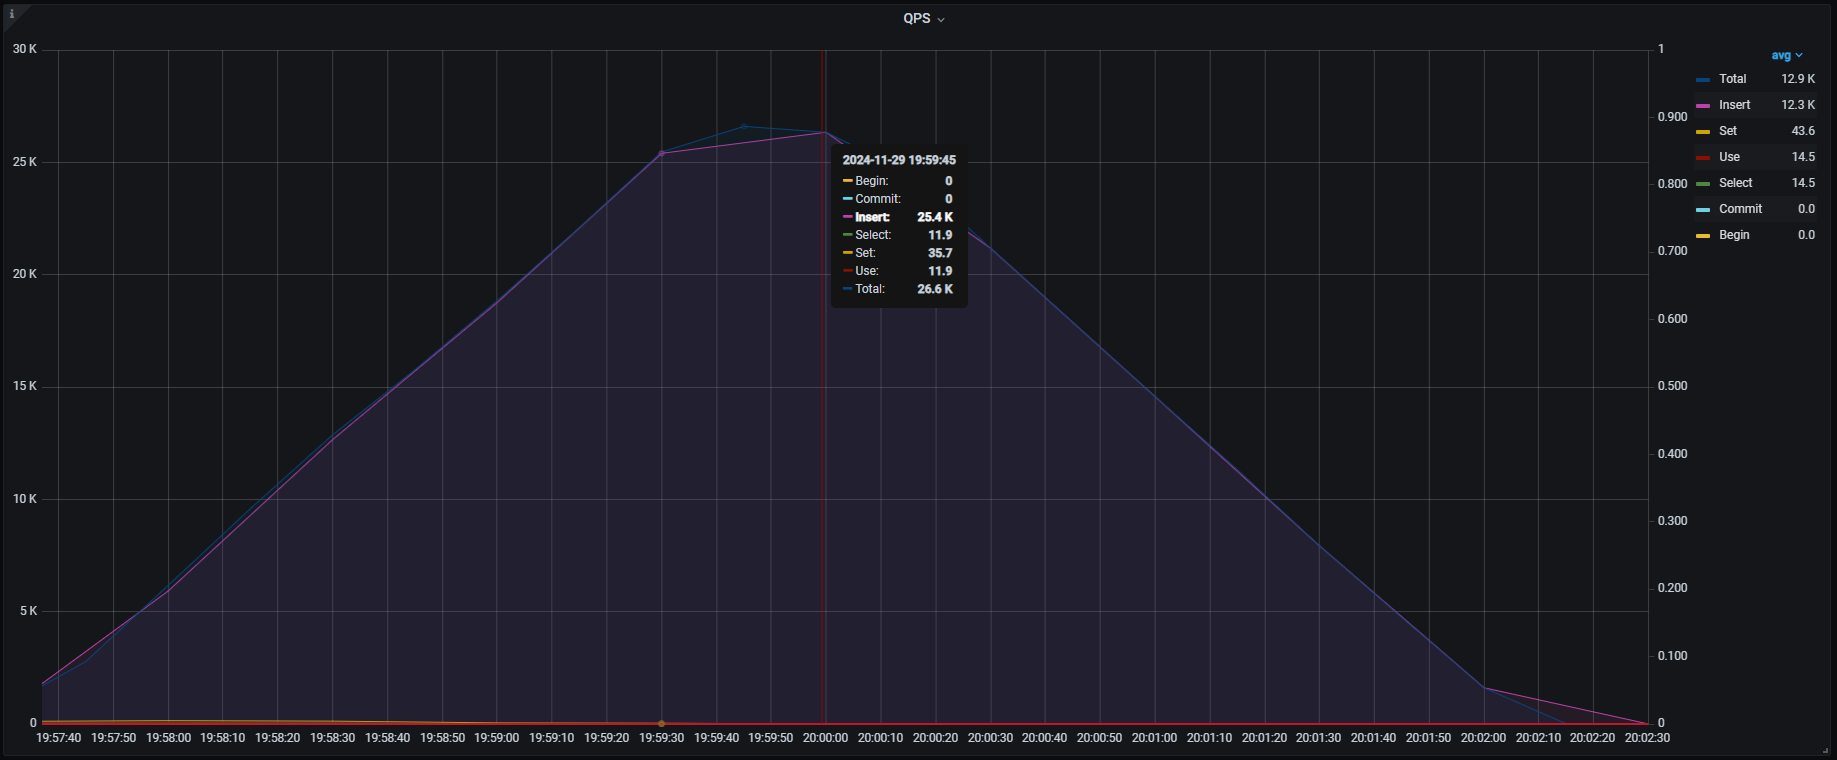The height and width of the screenshot is (760, 1837).
Task: Click the Insert avg value 12.3 K
Action: 1797,105
